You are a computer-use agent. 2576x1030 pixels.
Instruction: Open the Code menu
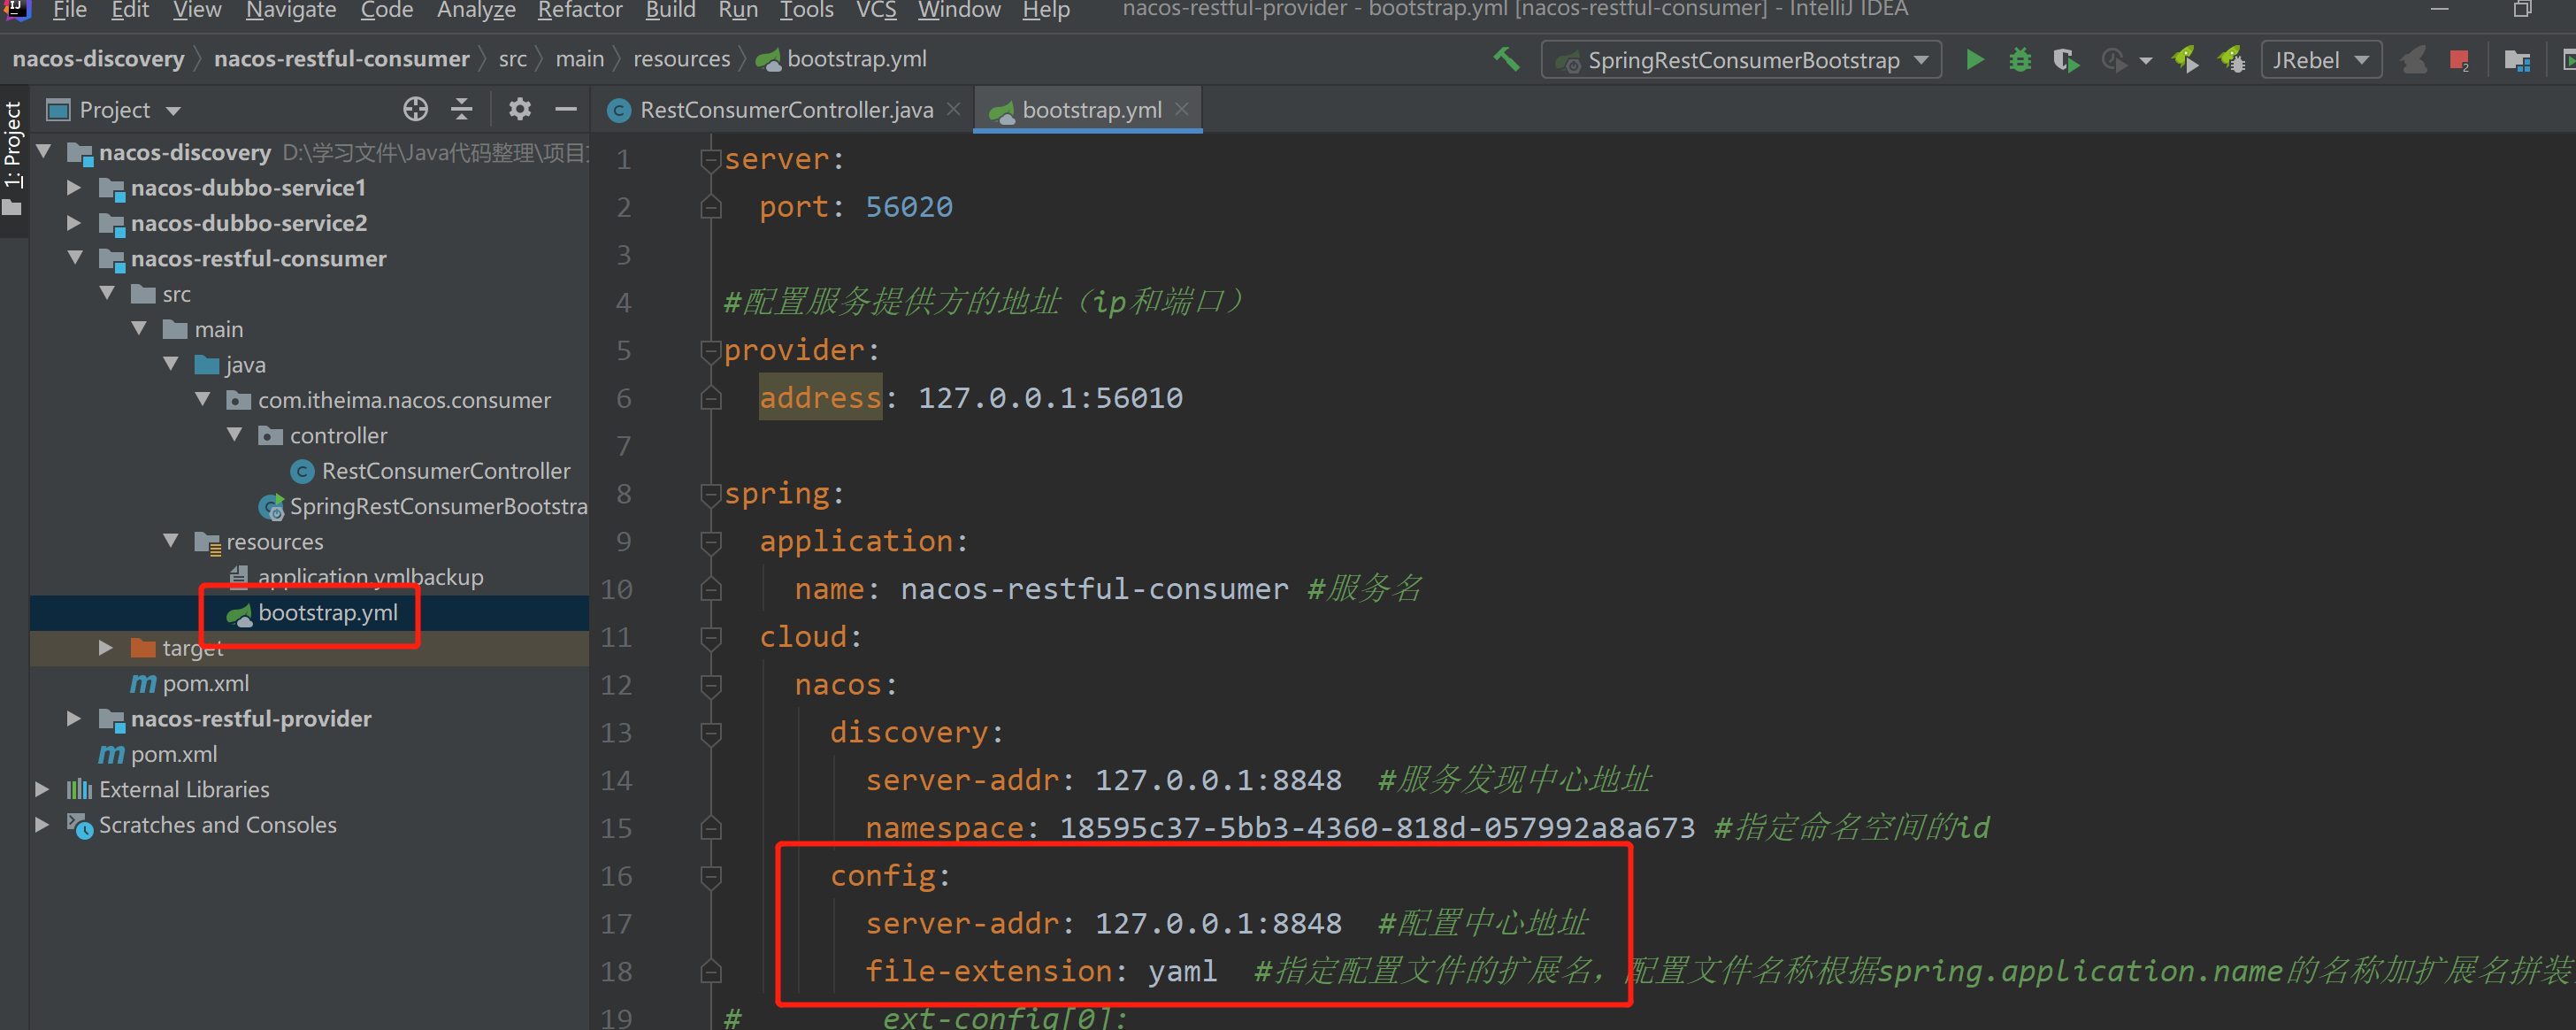click(x=387, y=10)
